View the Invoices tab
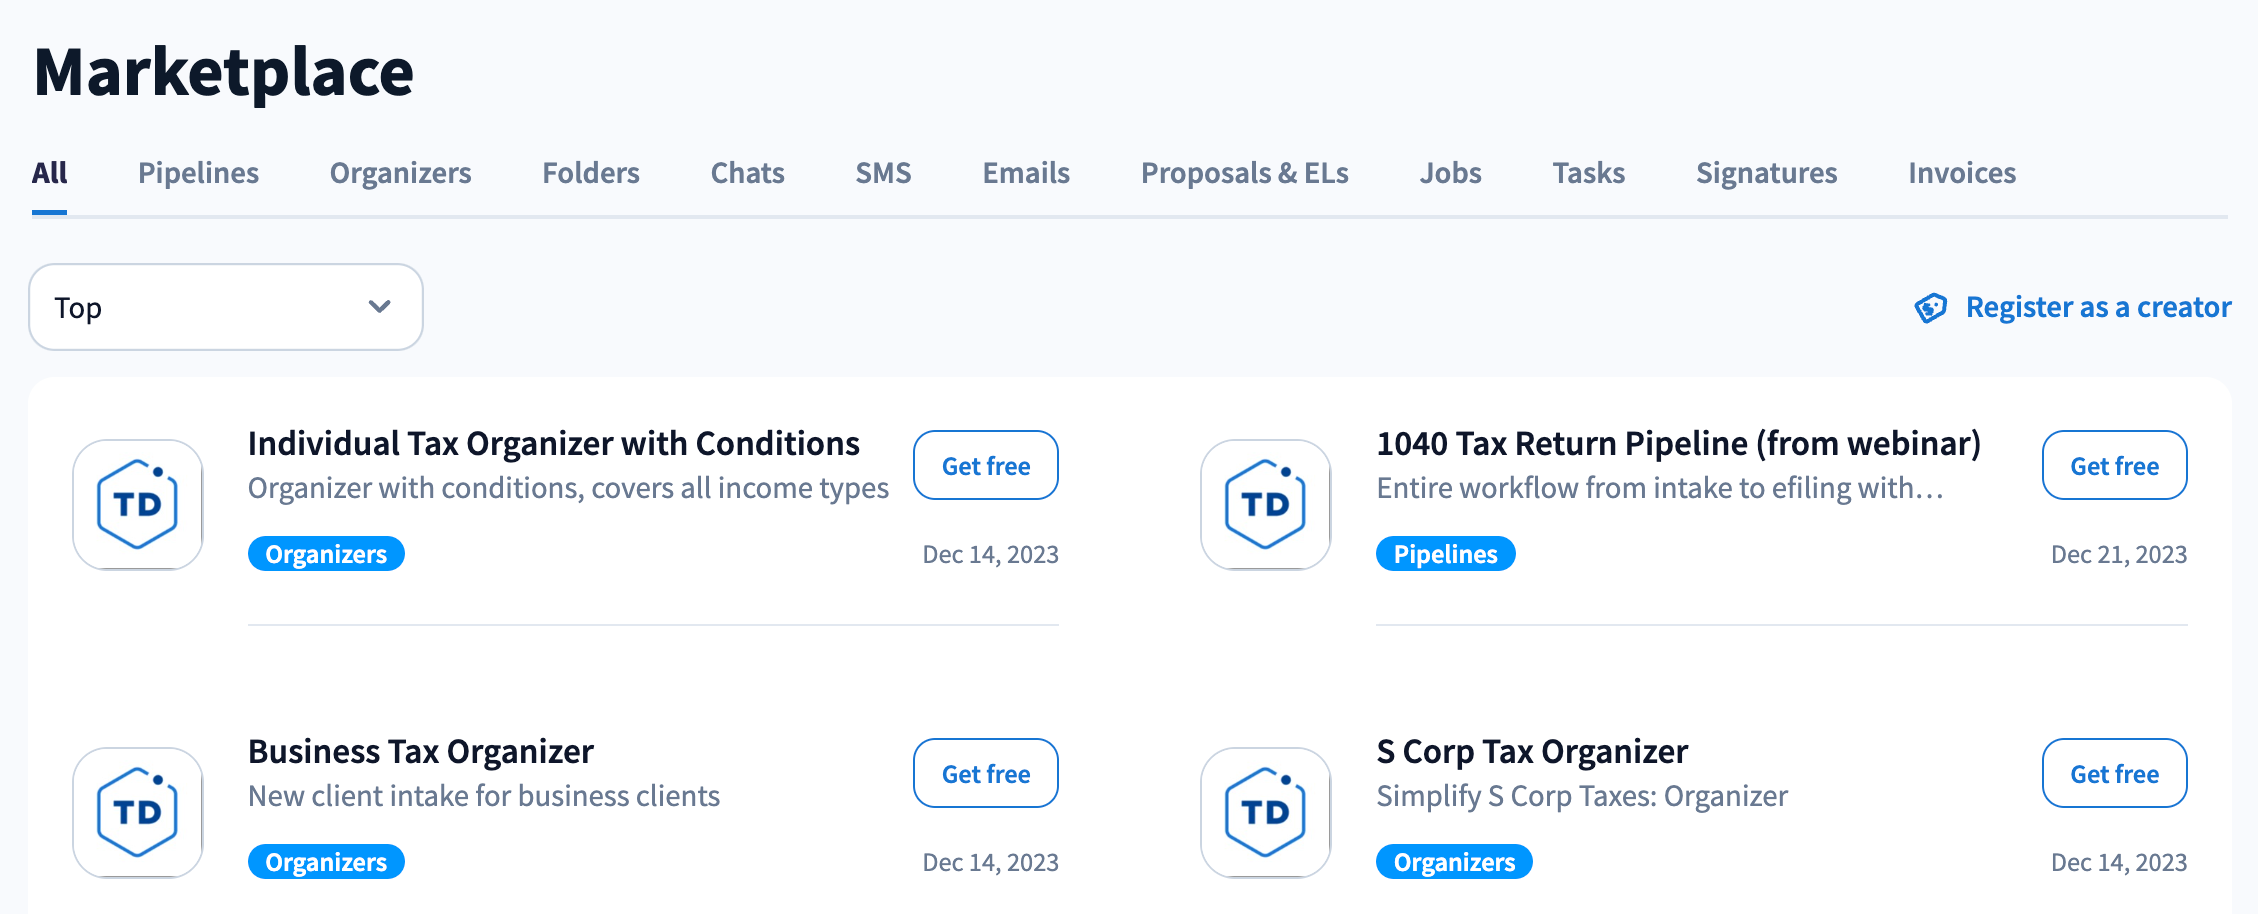This screenshot has width=2258, height=914. point(1961,173)
